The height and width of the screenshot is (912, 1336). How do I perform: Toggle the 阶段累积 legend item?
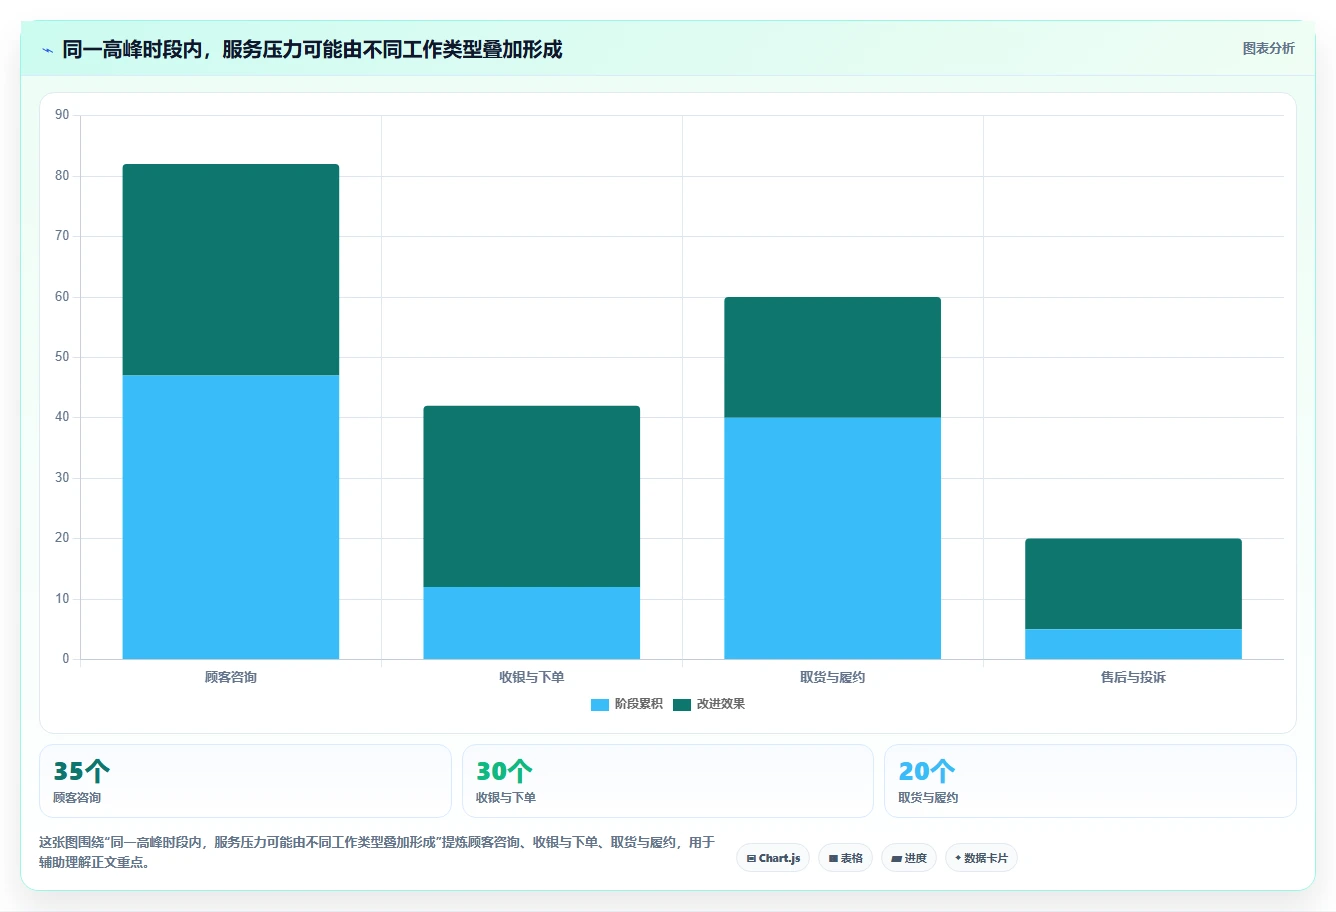tap(627, 704)
